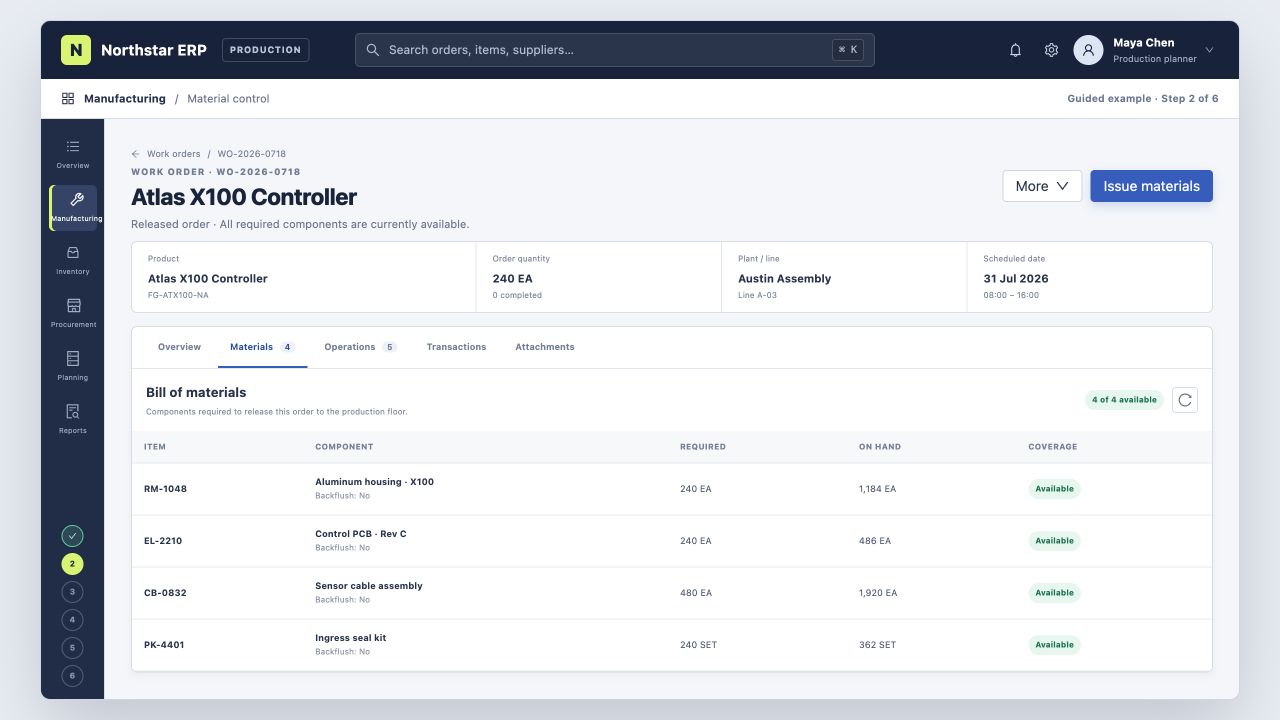Click 'Control PCB · Rev C' component

tap(361, 534)
